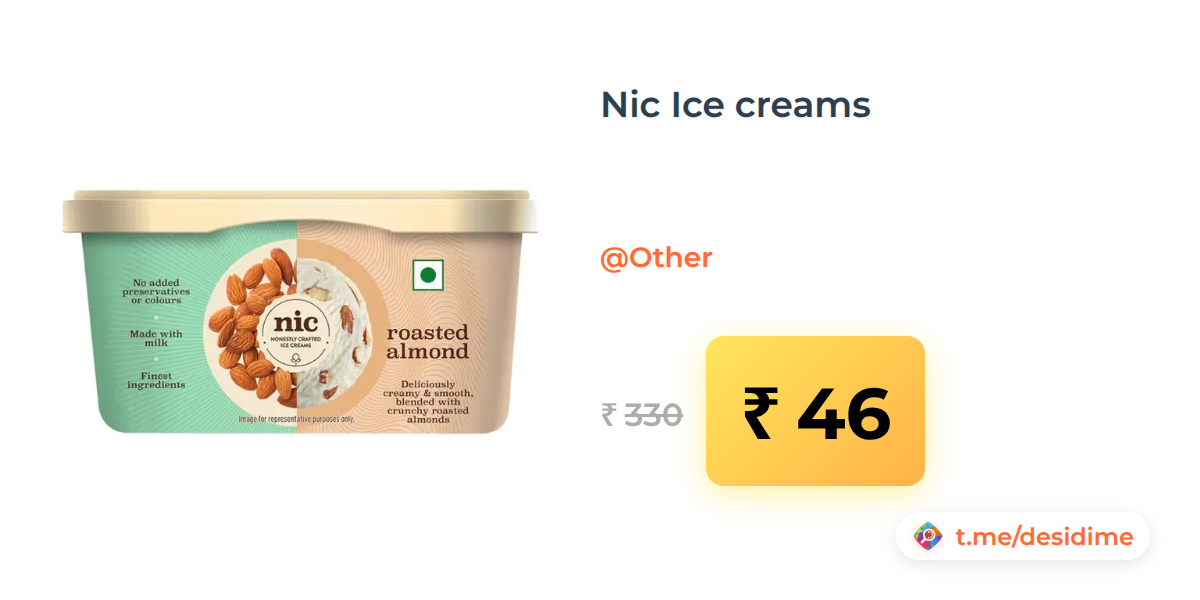
Task: Click the "roasted almond" flavour label
Action: (428, 342)
